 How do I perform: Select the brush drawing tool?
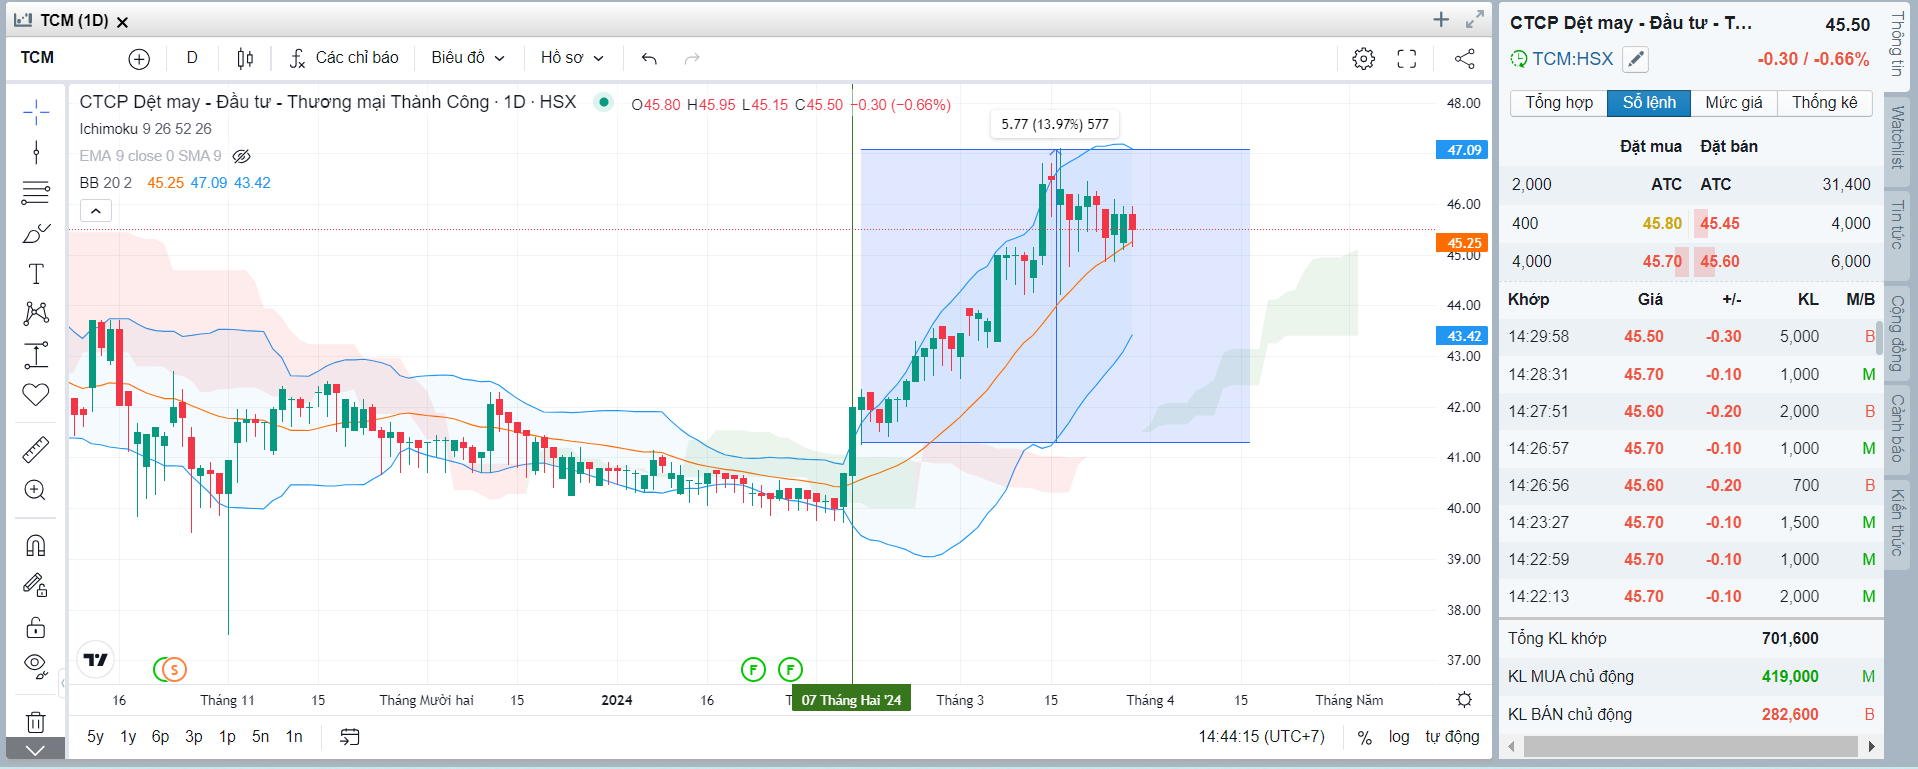36,233
